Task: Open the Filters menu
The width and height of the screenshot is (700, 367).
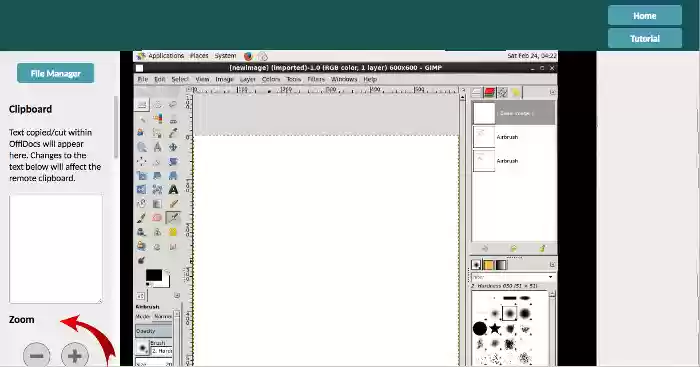Action: click(316, 79)
